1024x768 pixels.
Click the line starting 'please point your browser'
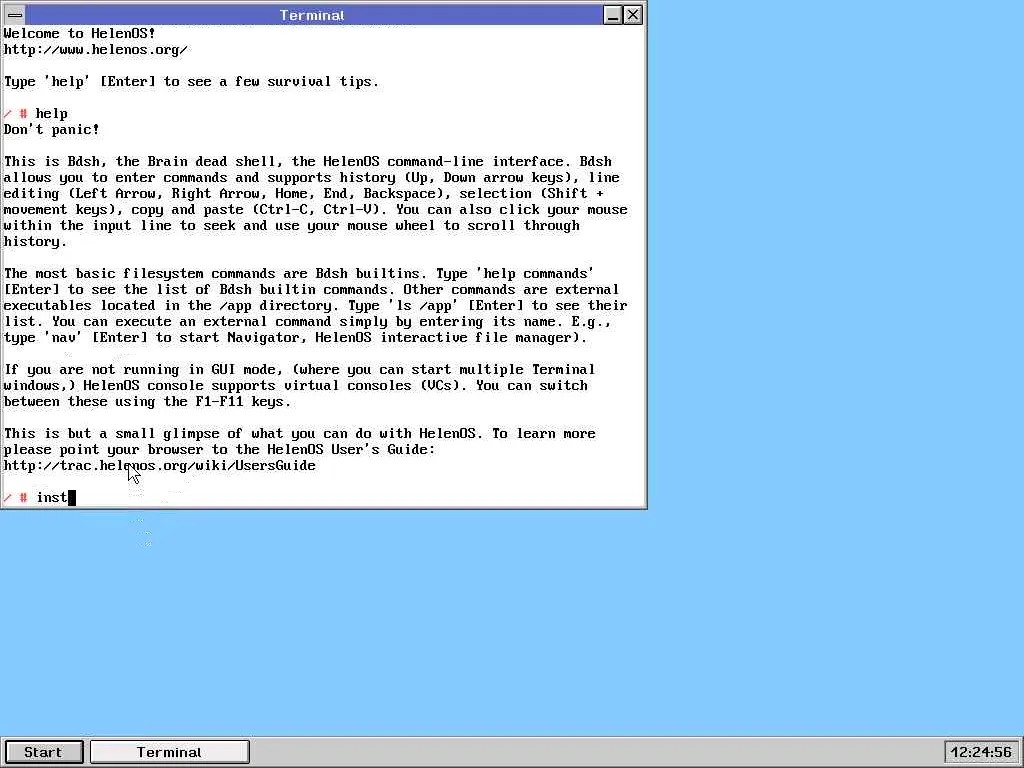click(x=219, y=449)
